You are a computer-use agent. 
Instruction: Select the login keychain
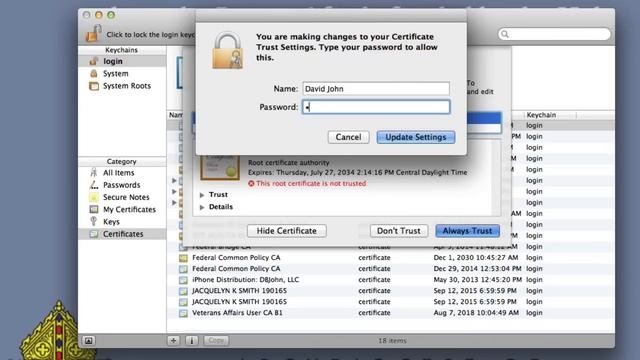pos(122,61)
